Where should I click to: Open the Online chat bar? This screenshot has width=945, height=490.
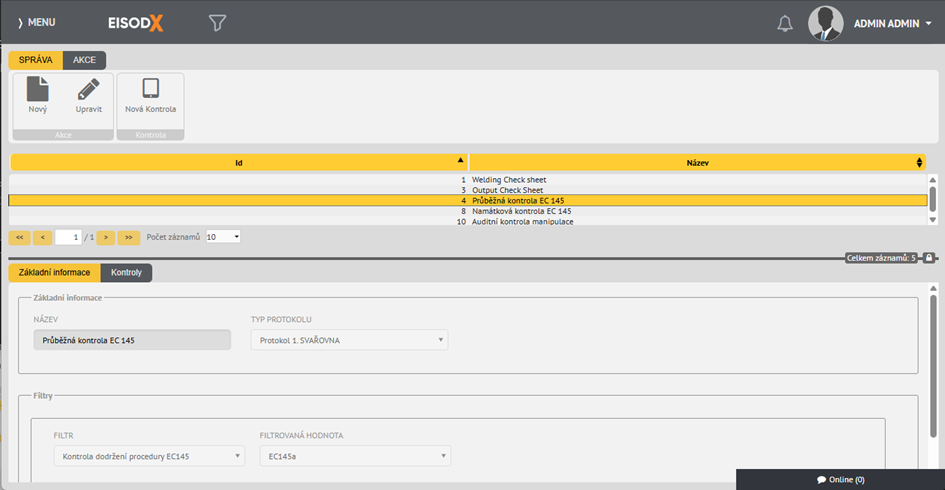coord(840,479)
